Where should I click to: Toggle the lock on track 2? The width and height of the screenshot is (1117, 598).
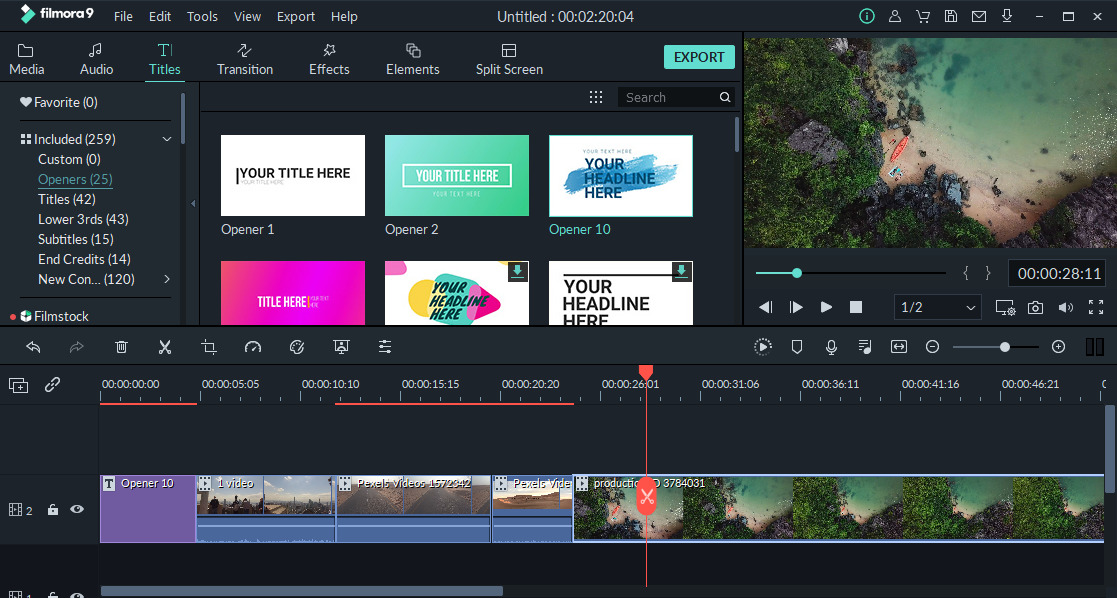pyautogui.click(x=53, y=510)
